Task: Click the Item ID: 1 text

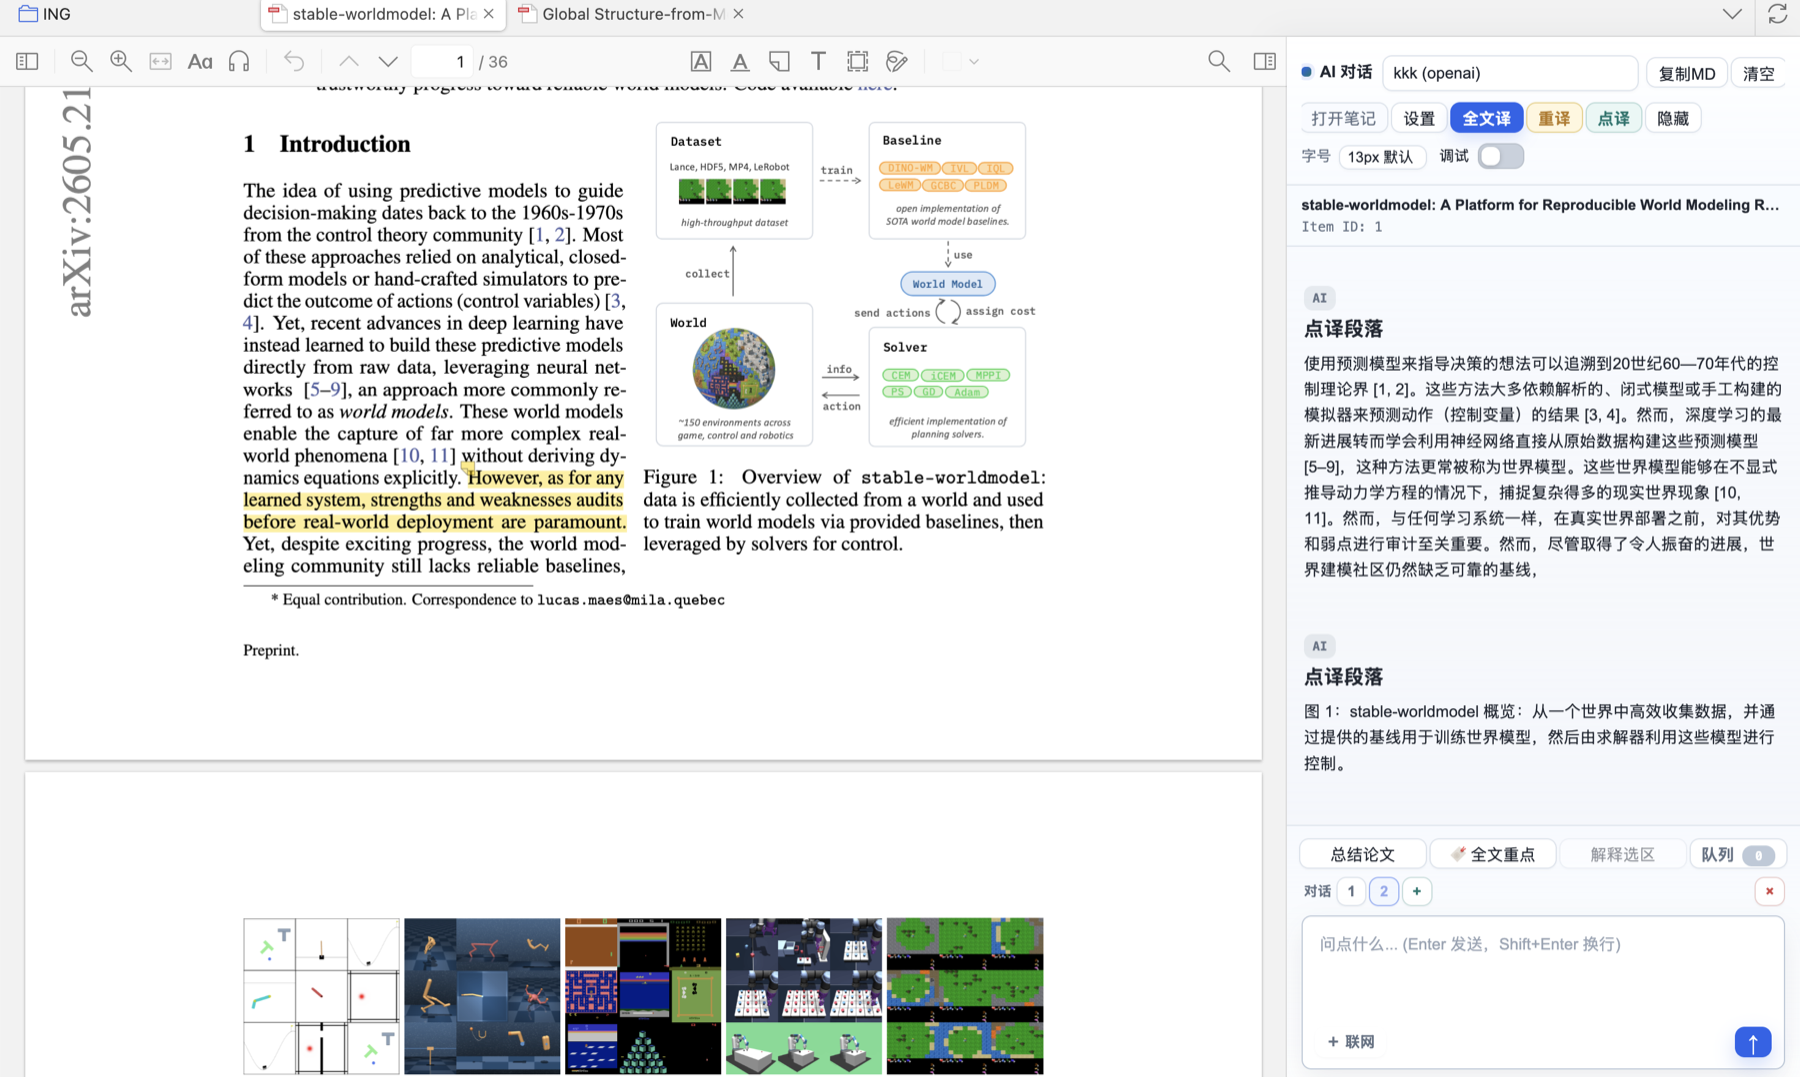Action: click(x=1341, y=227)
